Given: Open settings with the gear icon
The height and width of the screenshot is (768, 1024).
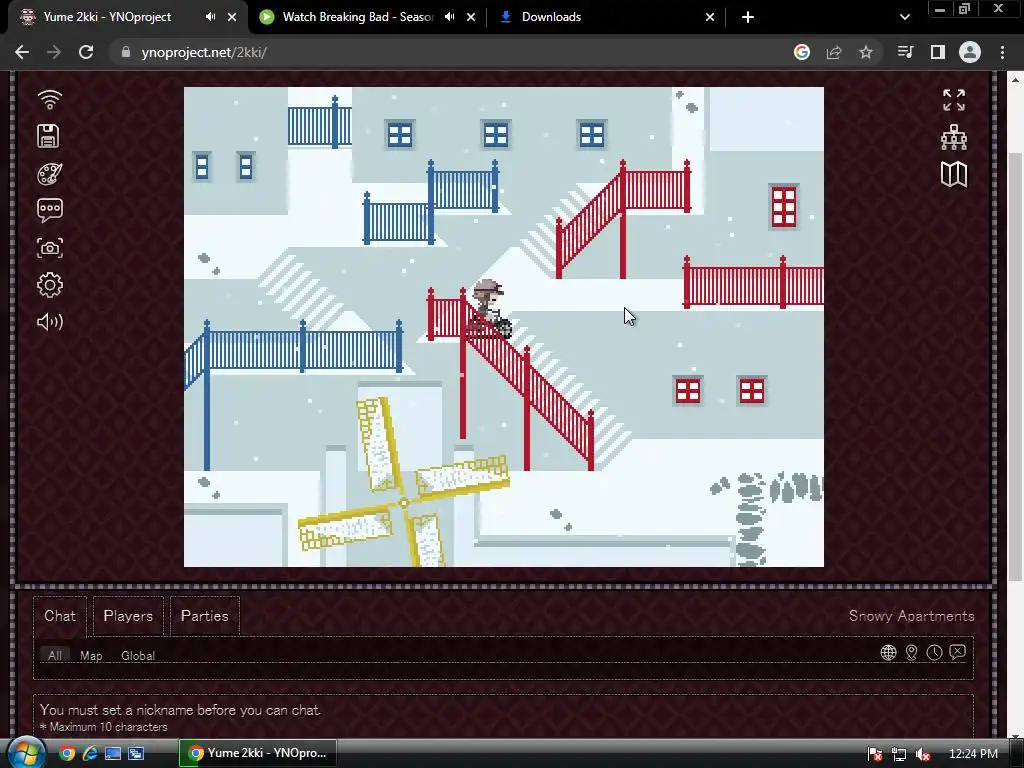Looking at the screenshot, I should pos(50,285).
